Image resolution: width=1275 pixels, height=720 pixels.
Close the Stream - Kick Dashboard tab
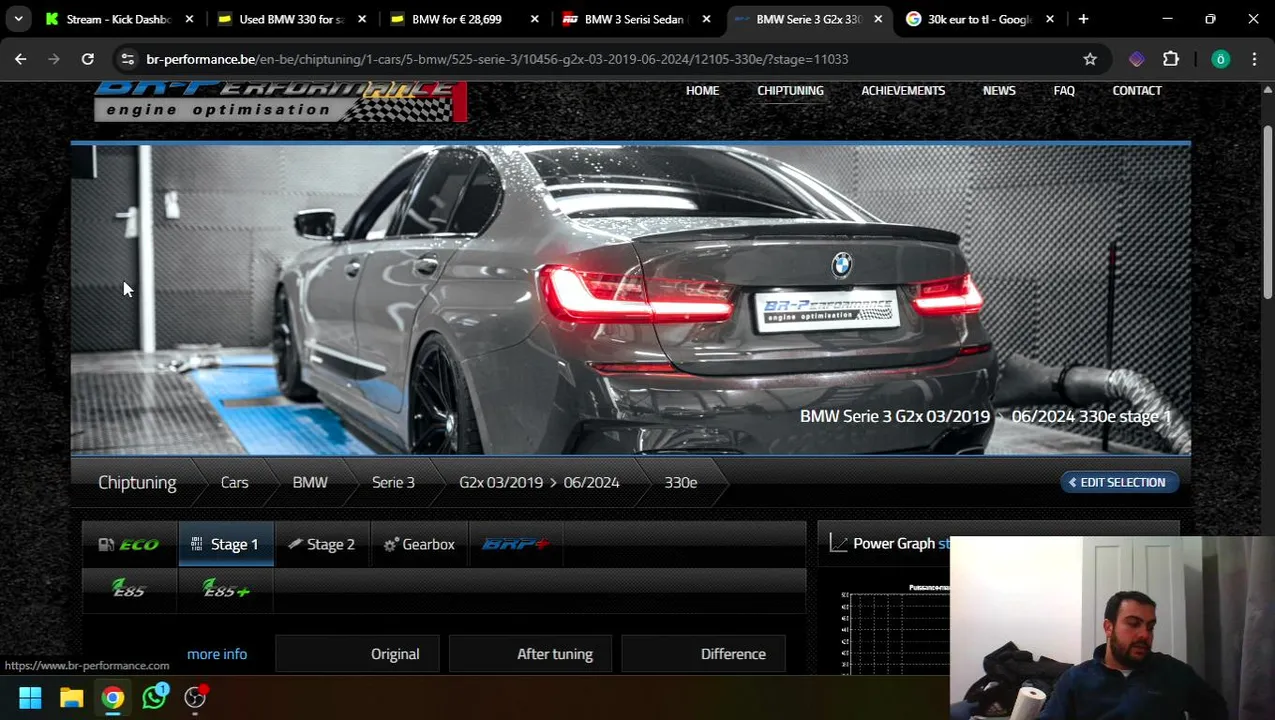(189, 19)
